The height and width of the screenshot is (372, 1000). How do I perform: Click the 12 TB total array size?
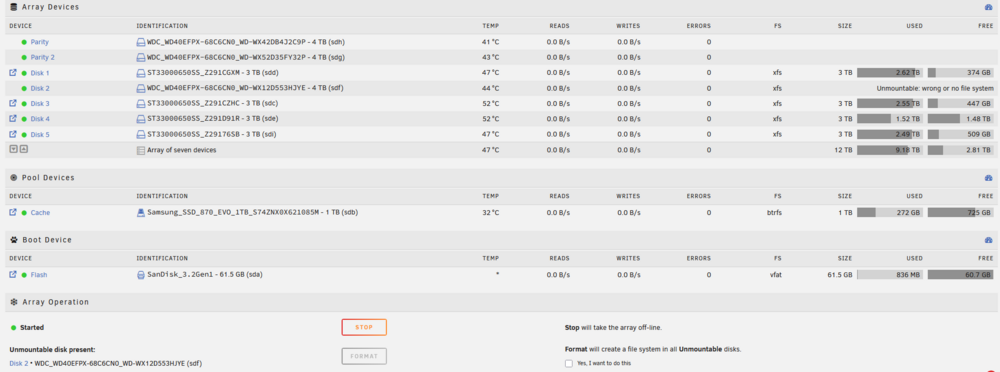844,150
